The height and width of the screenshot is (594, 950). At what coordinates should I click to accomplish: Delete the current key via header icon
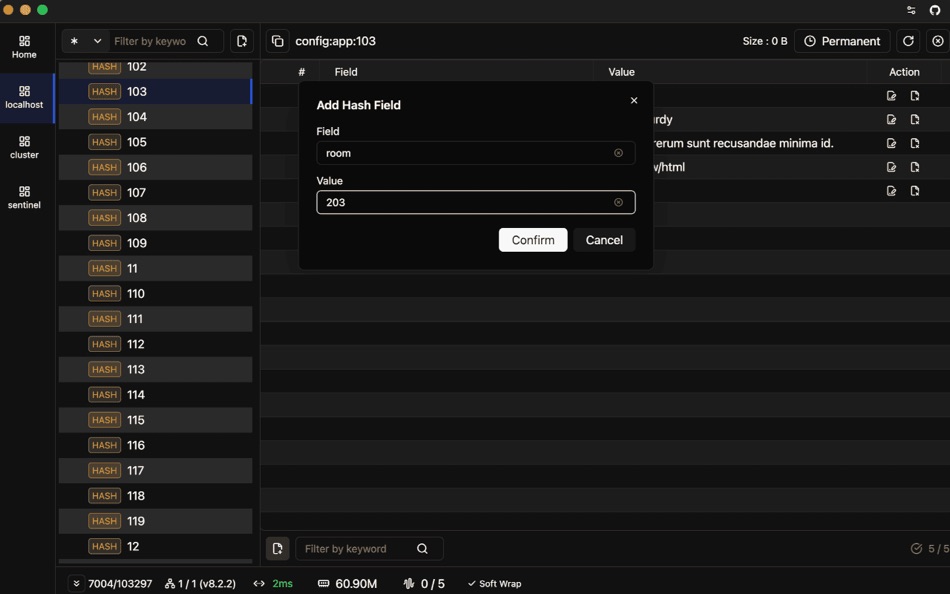(x=936, y=42)
